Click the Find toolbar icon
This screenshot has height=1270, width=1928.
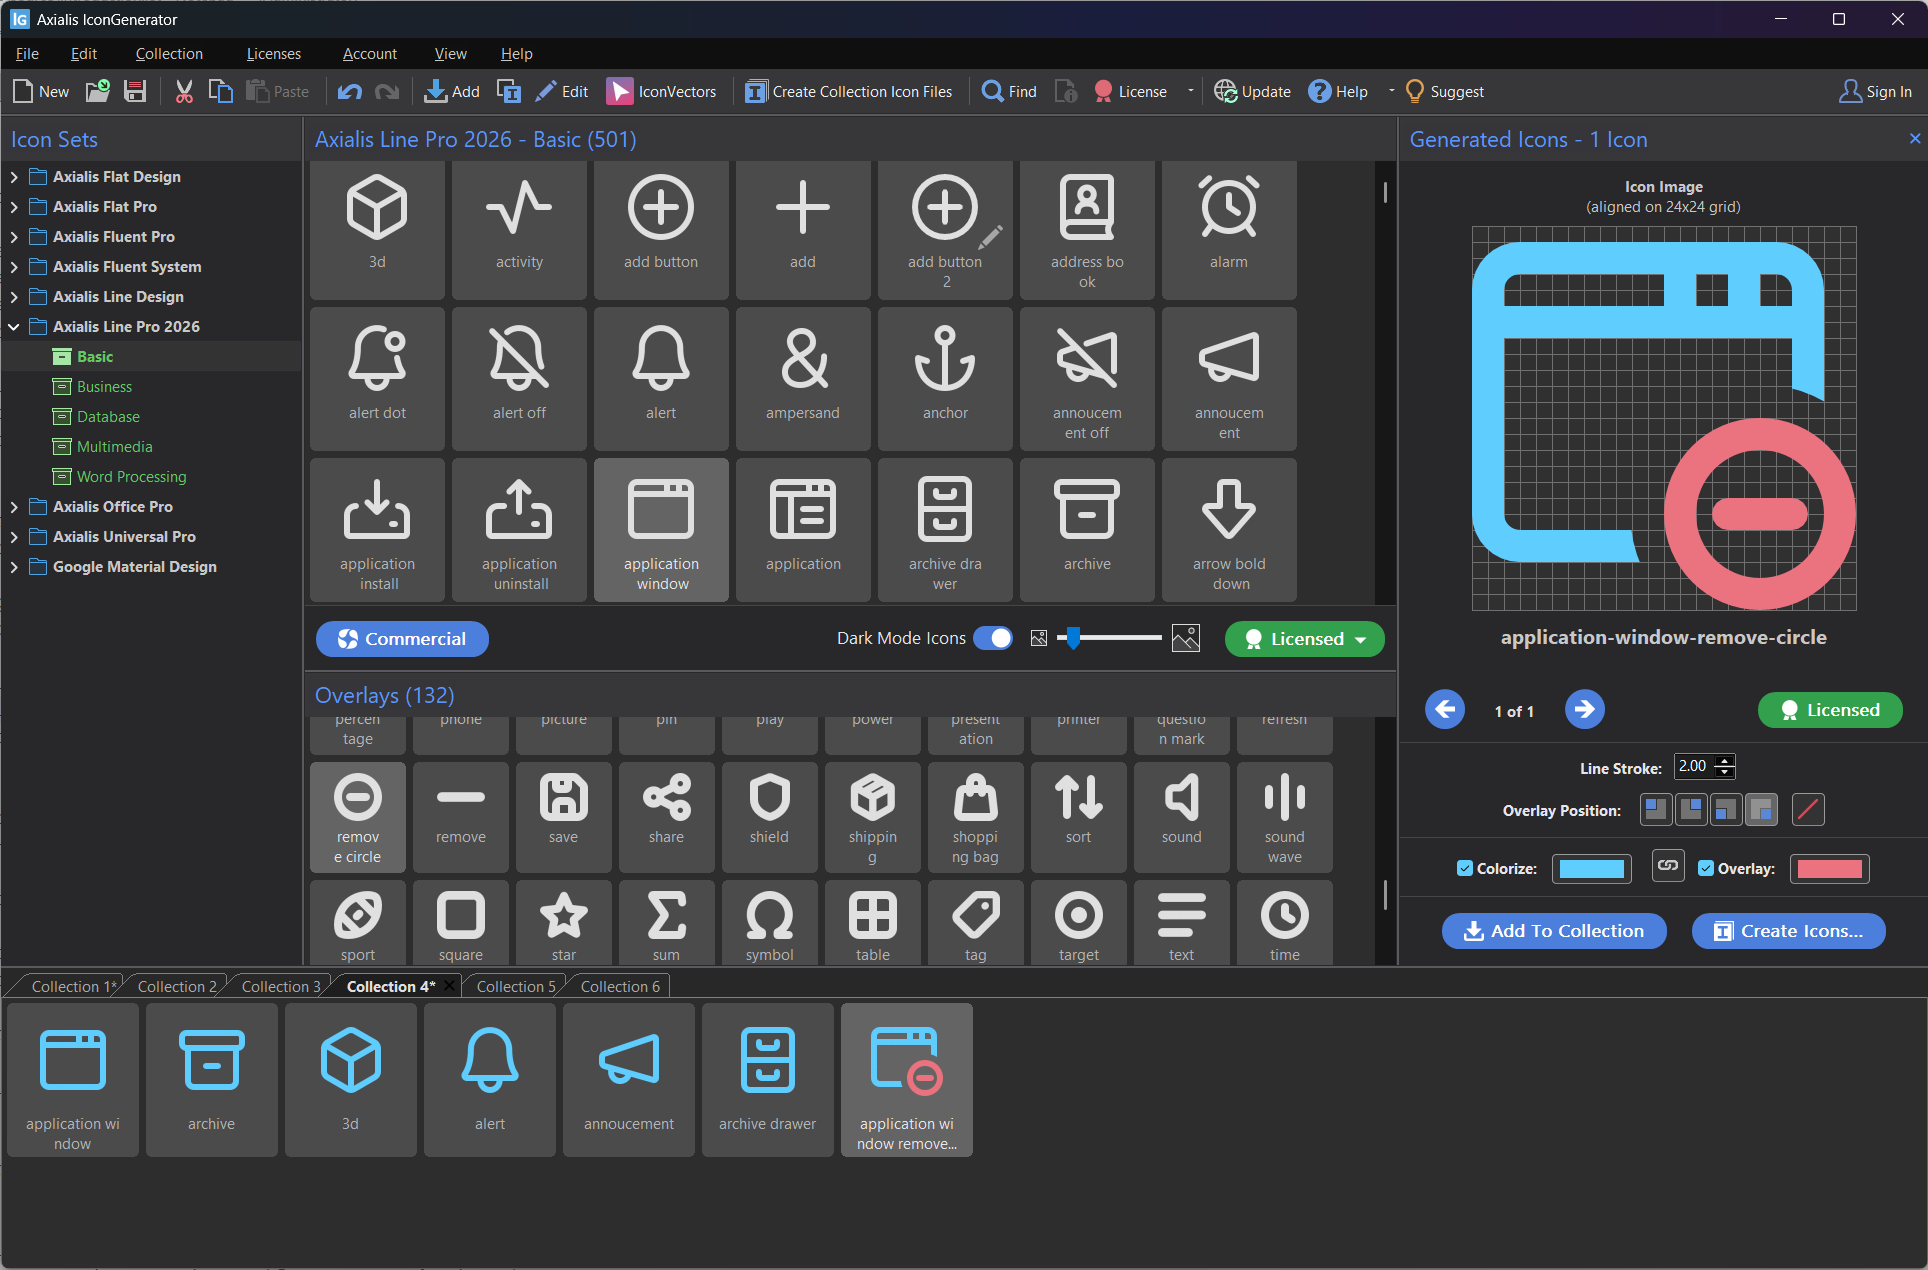tap(1008, 91)
